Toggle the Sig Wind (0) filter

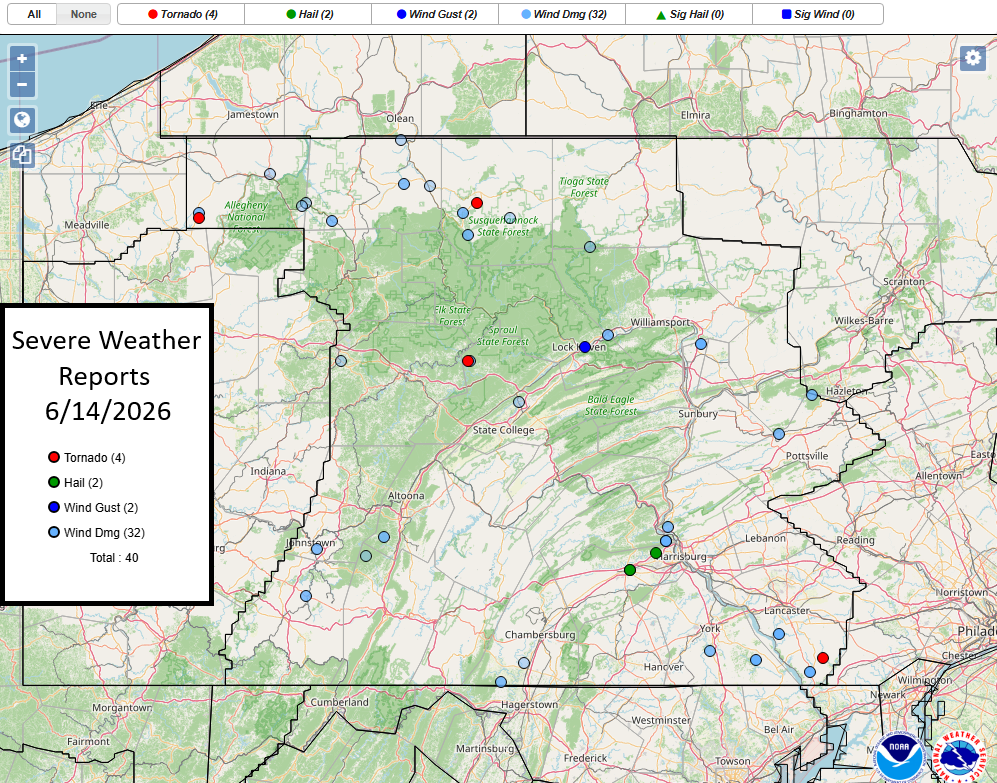pos(818,14)
